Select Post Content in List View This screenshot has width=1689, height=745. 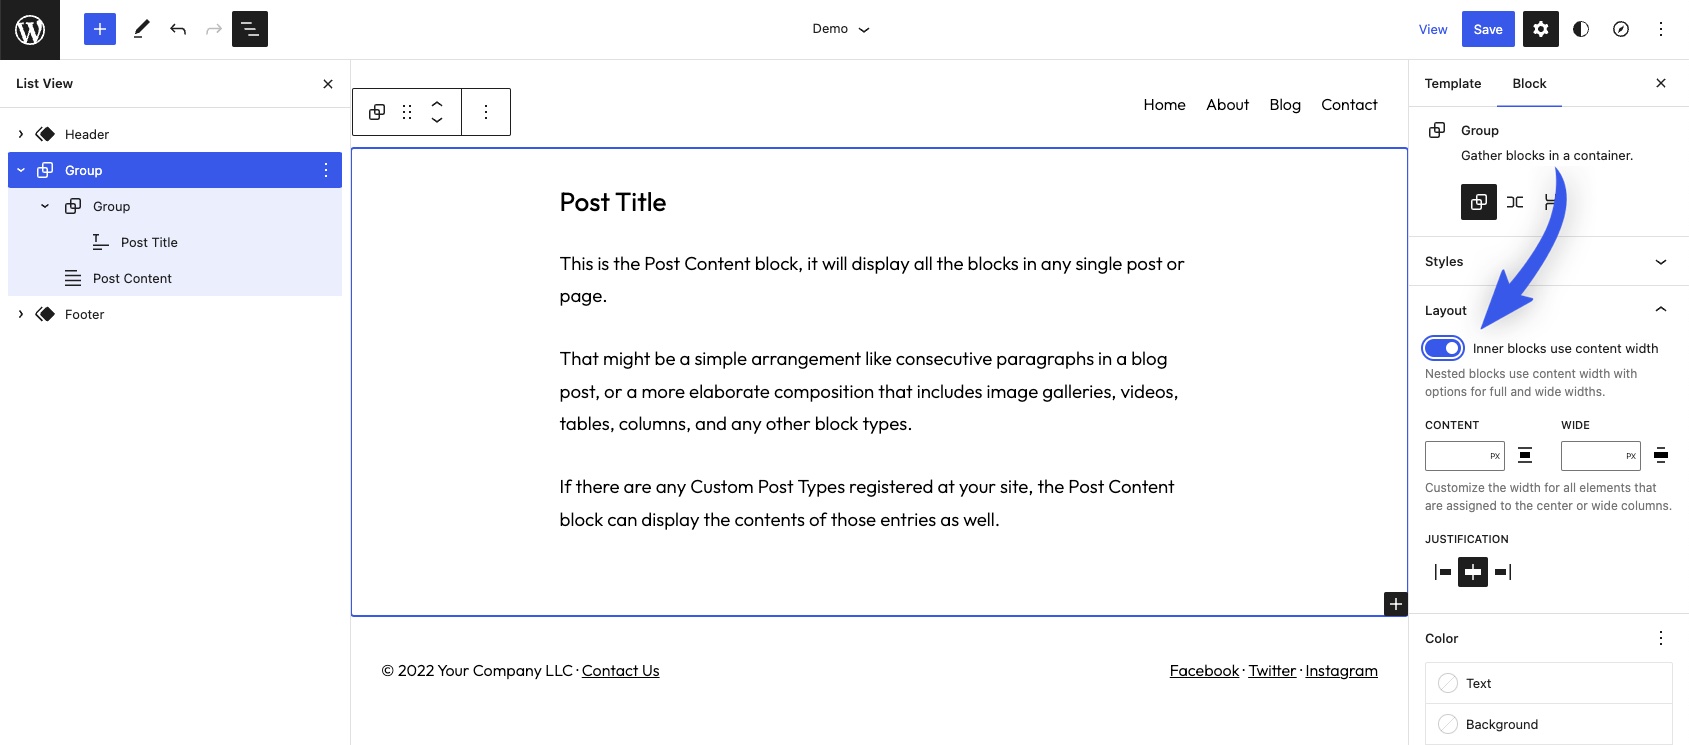tap(132, 279)
